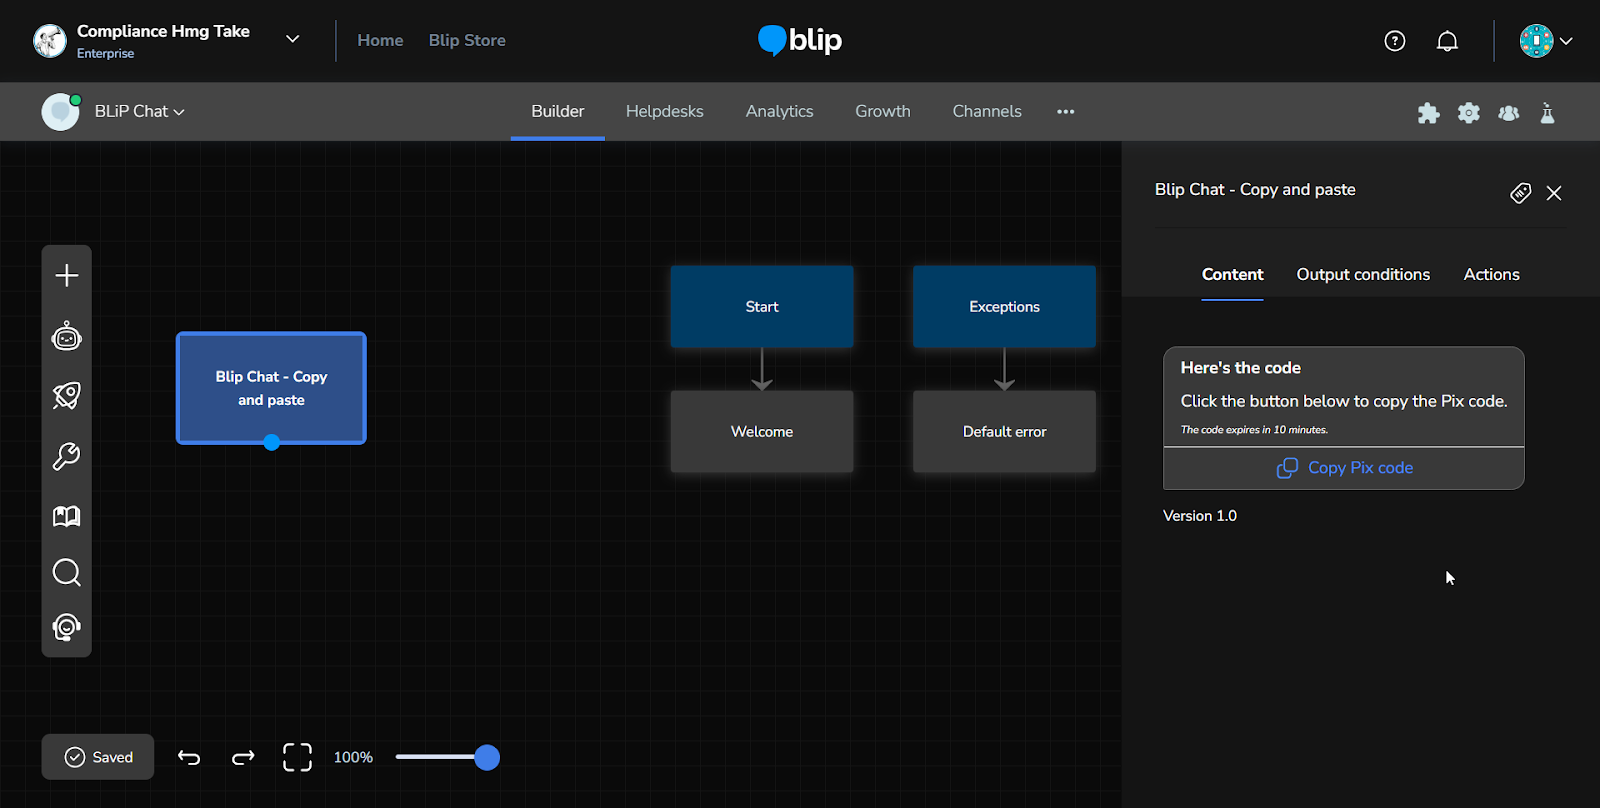The height and width of the screenshot is (808, 1600).
Task: Click the zoom slider handle
Action: pyautogui.click(x=487, y=757)
